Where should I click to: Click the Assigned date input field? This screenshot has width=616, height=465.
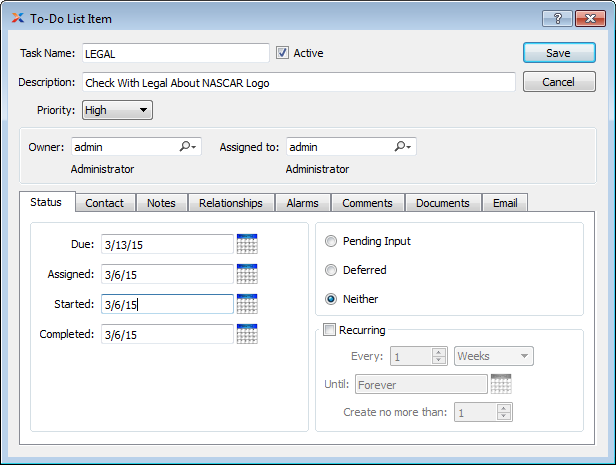(167, 274)
